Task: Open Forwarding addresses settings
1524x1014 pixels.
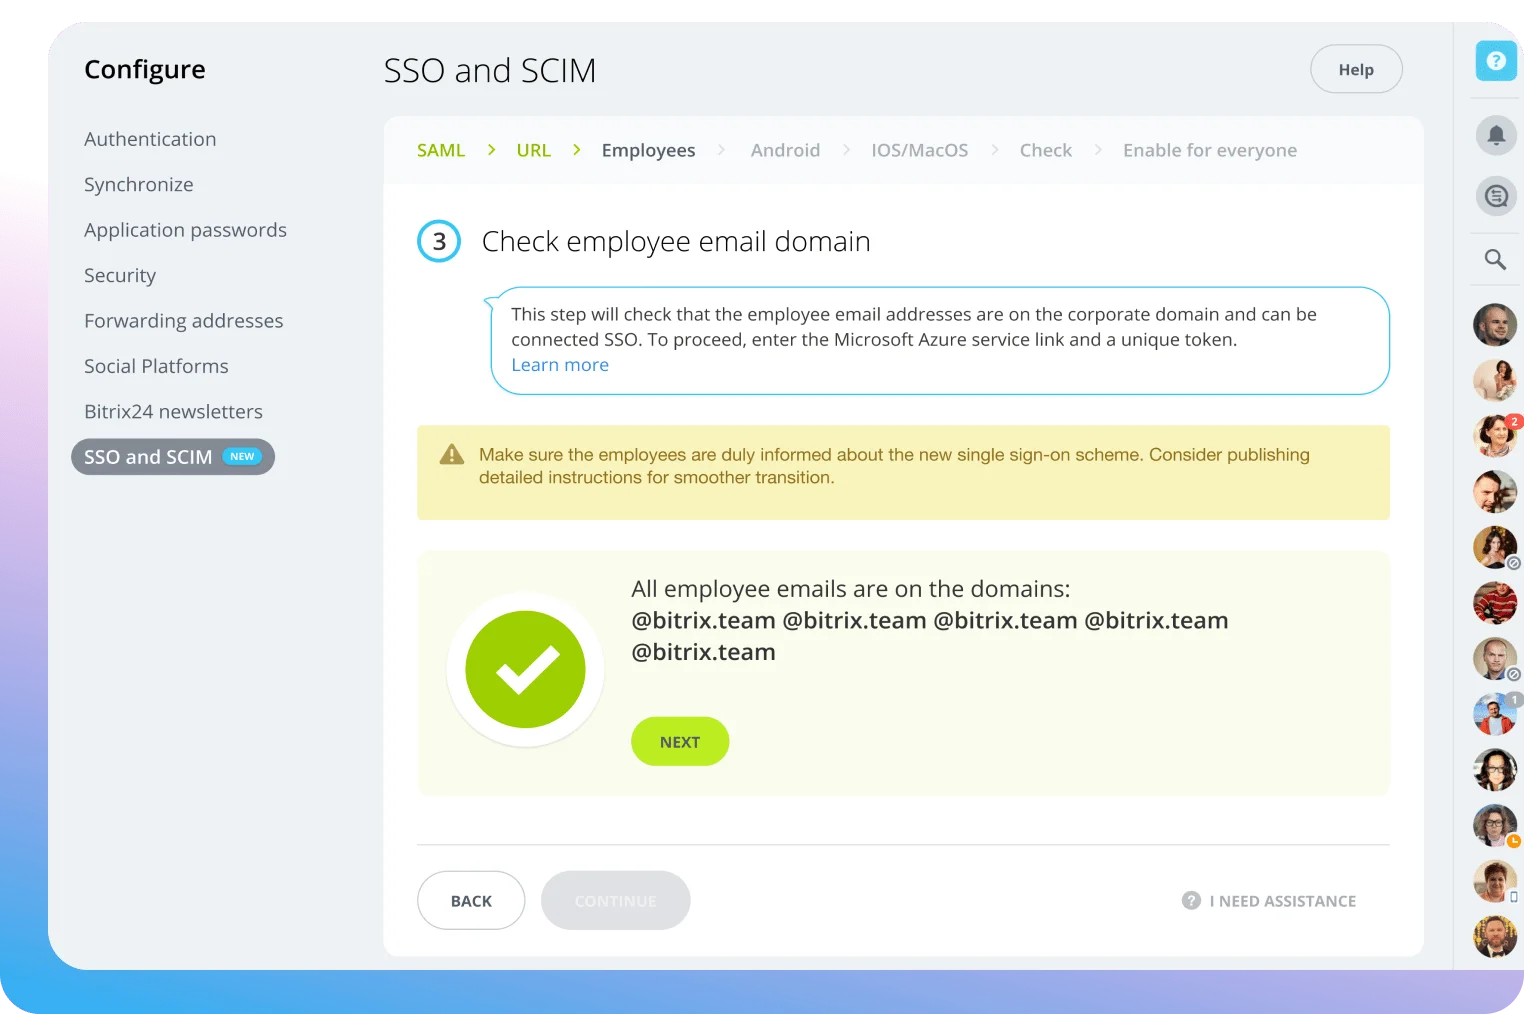Action: pyautogui.click(x=184, y=321)
